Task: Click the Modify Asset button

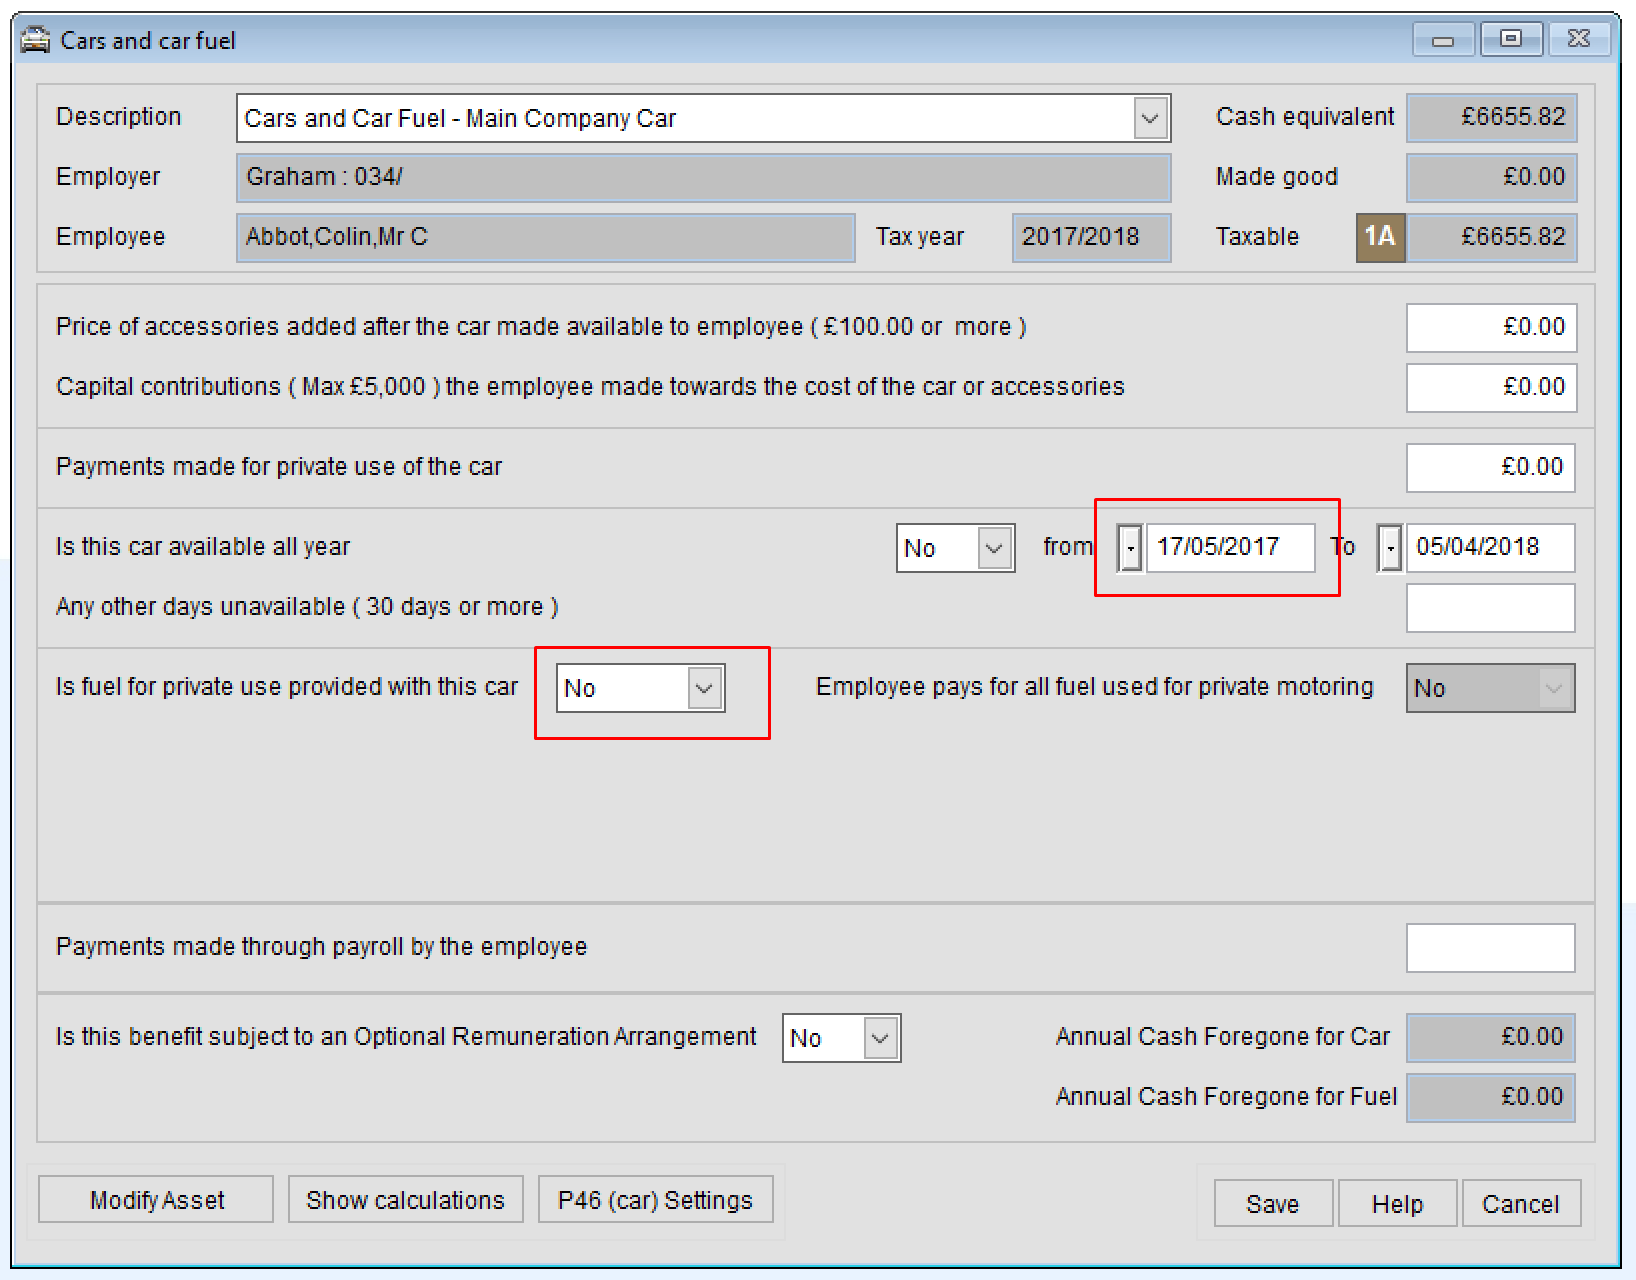Action: [x=155, y=1199]
